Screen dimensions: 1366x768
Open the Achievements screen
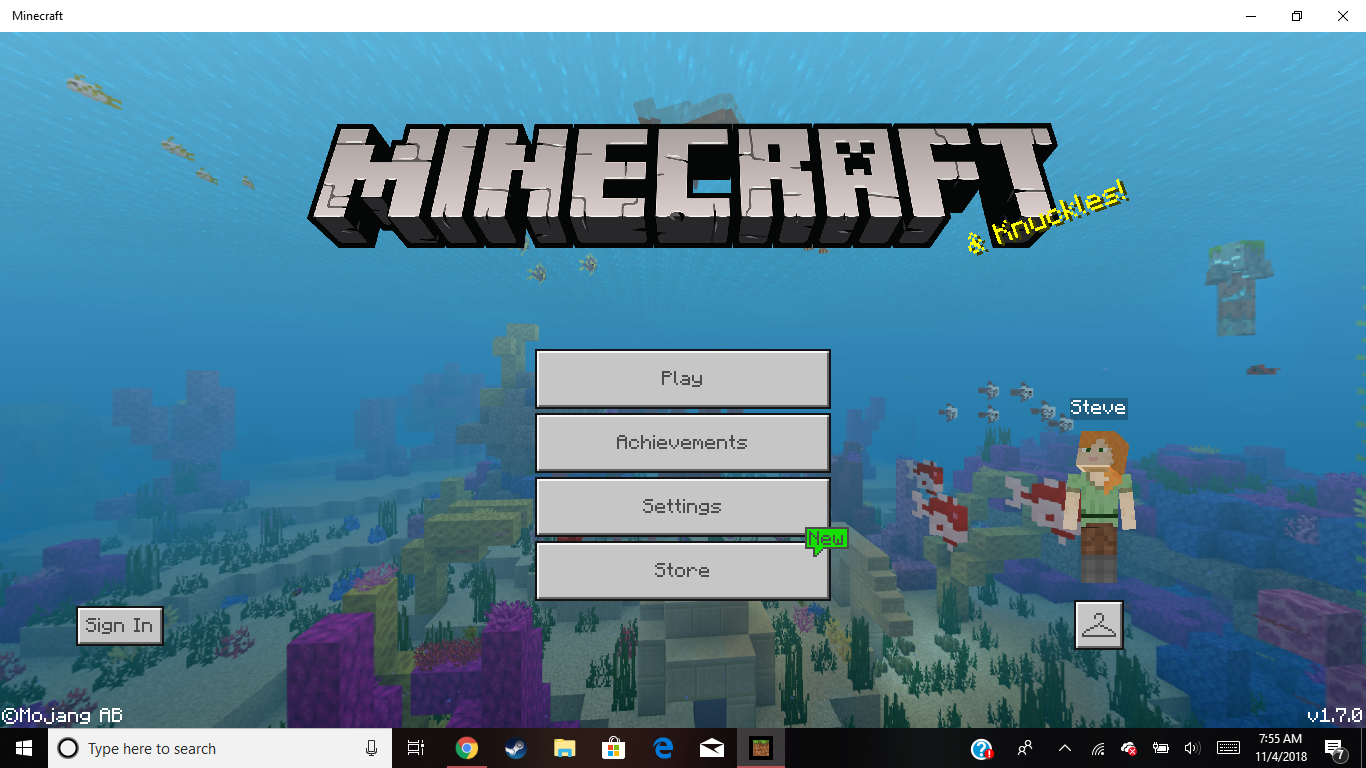point(683,443)
